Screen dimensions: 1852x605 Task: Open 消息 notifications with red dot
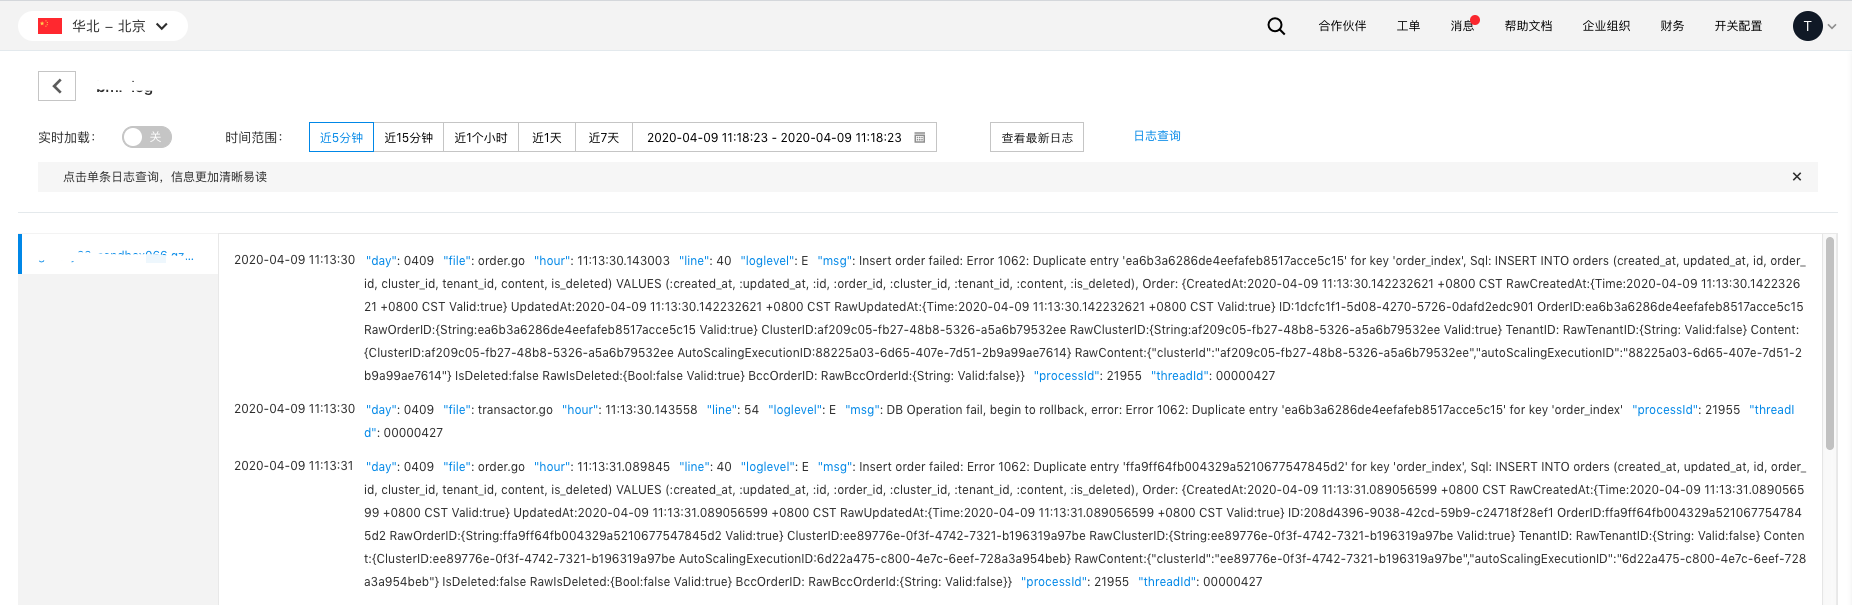click(x=1462, y=26)
